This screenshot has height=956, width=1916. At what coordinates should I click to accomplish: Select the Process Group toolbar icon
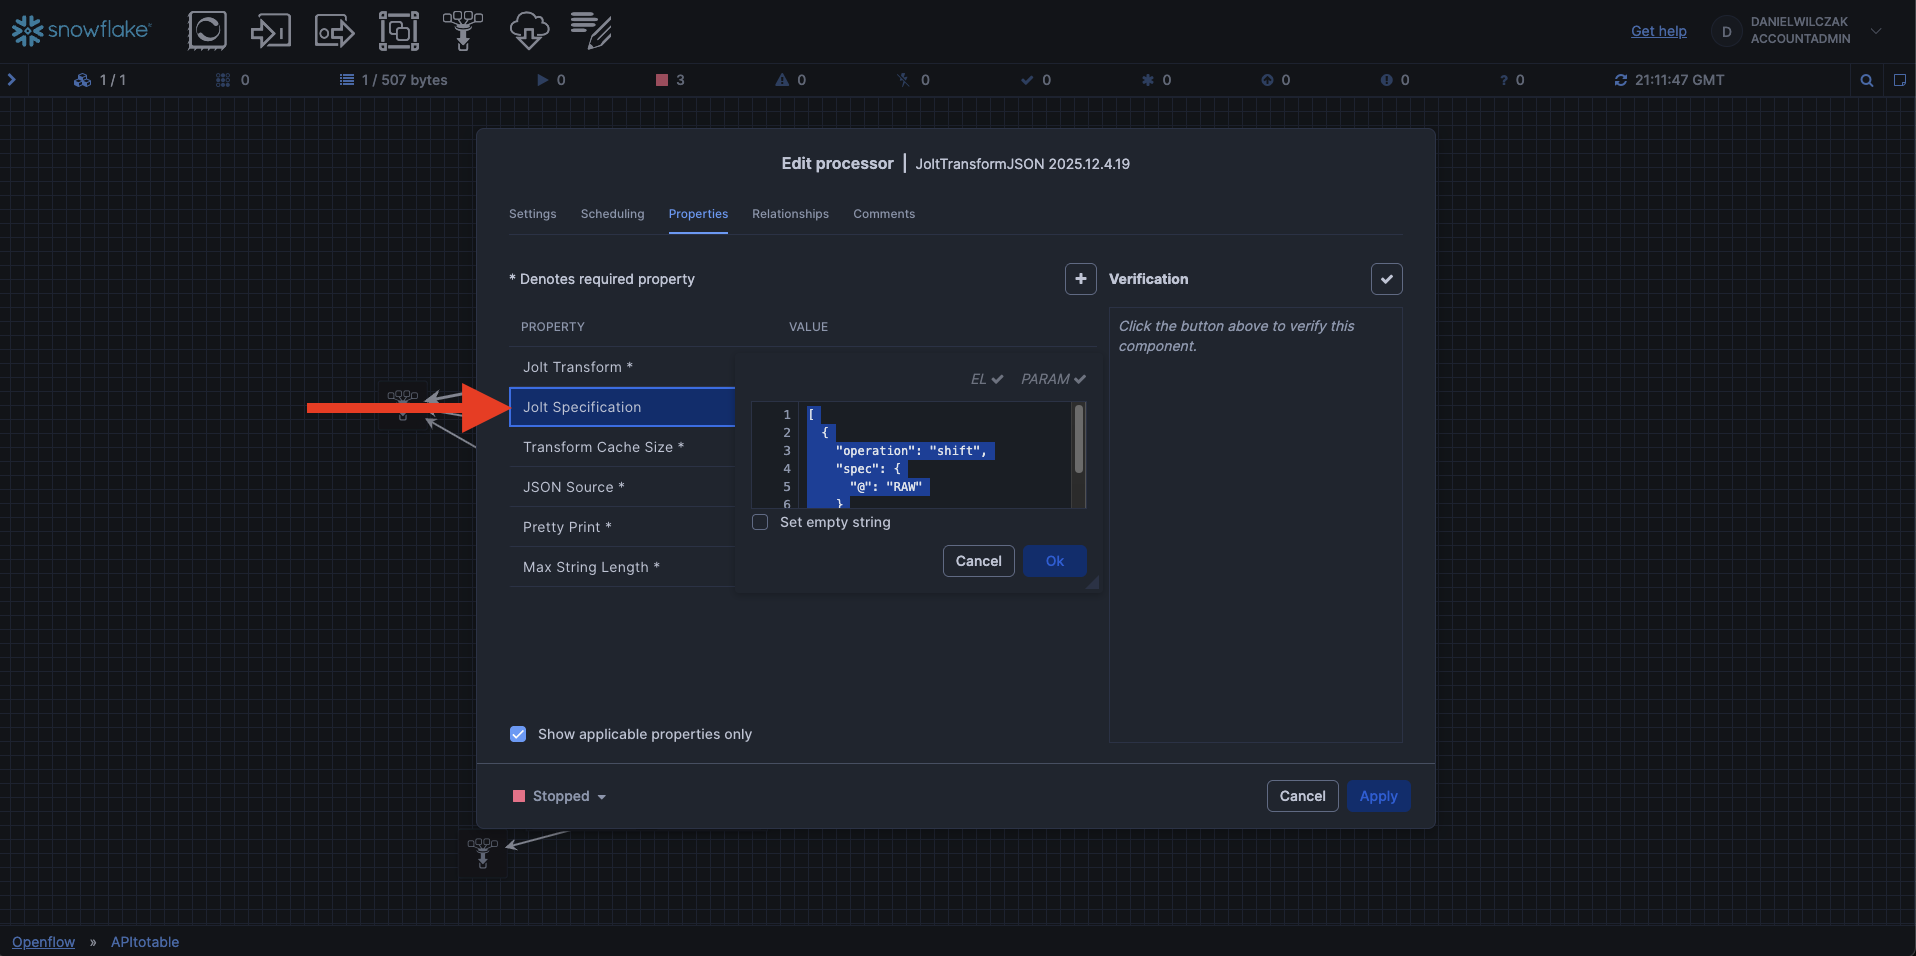[398, 31]
